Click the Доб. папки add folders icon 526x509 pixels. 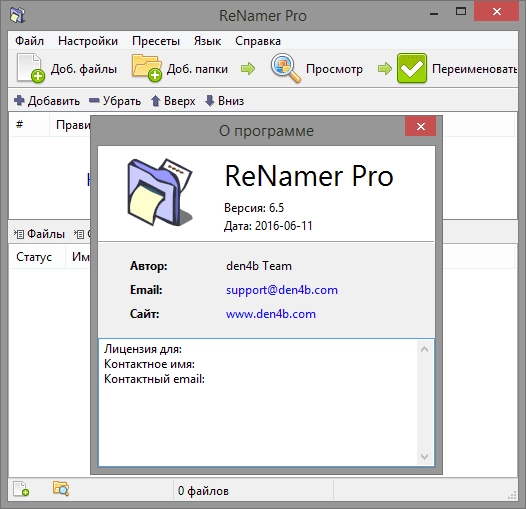[x=147, y=68]
